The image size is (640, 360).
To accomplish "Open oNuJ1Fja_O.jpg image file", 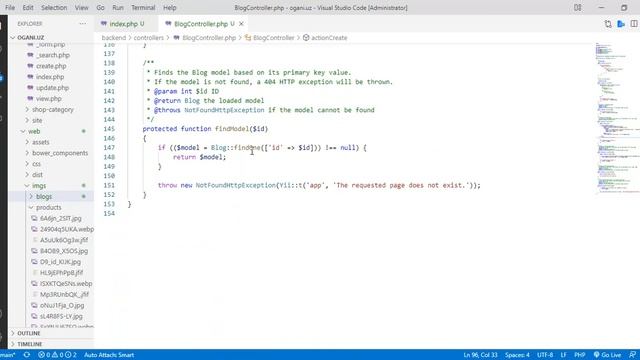I will click(x=62, y=305).
